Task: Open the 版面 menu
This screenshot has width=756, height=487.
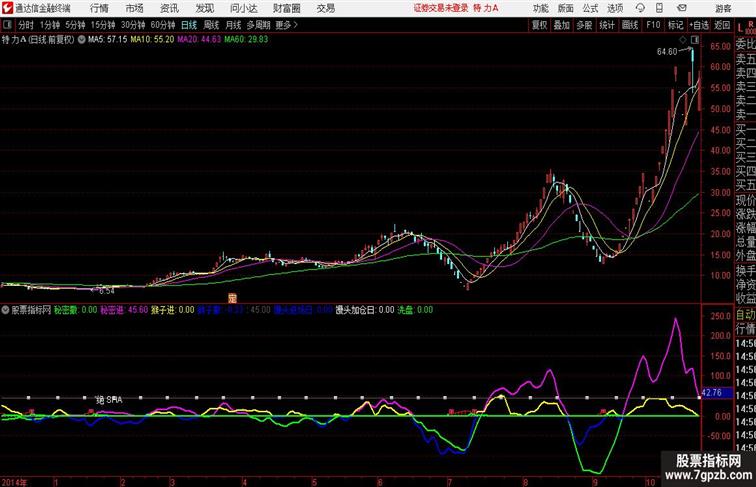Action: pyautogui.click(x=565, y=8)
